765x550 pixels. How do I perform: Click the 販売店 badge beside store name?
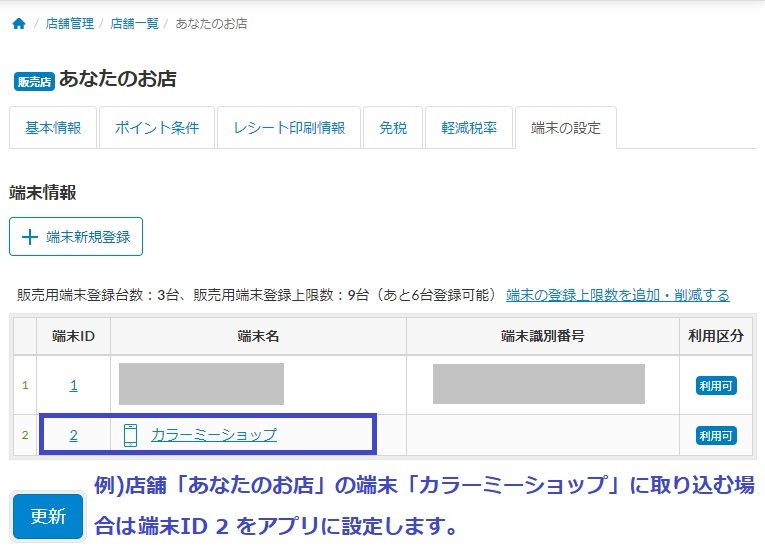click(x=34, y=81)
